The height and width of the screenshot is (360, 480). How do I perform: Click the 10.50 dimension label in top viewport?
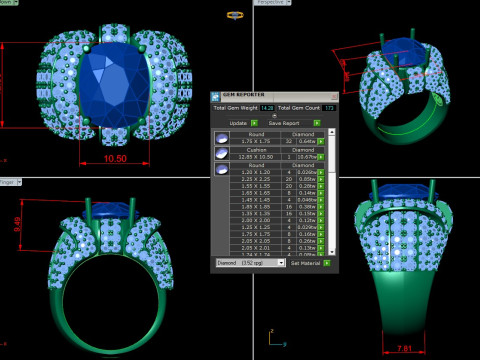coord(115,159)
